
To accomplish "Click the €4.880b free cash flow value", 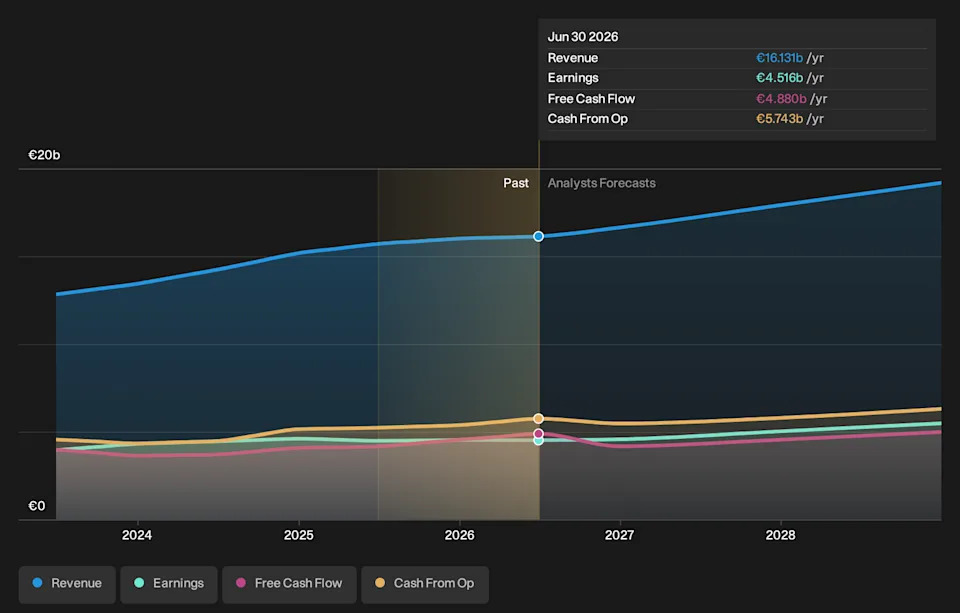I will (781, 99).
